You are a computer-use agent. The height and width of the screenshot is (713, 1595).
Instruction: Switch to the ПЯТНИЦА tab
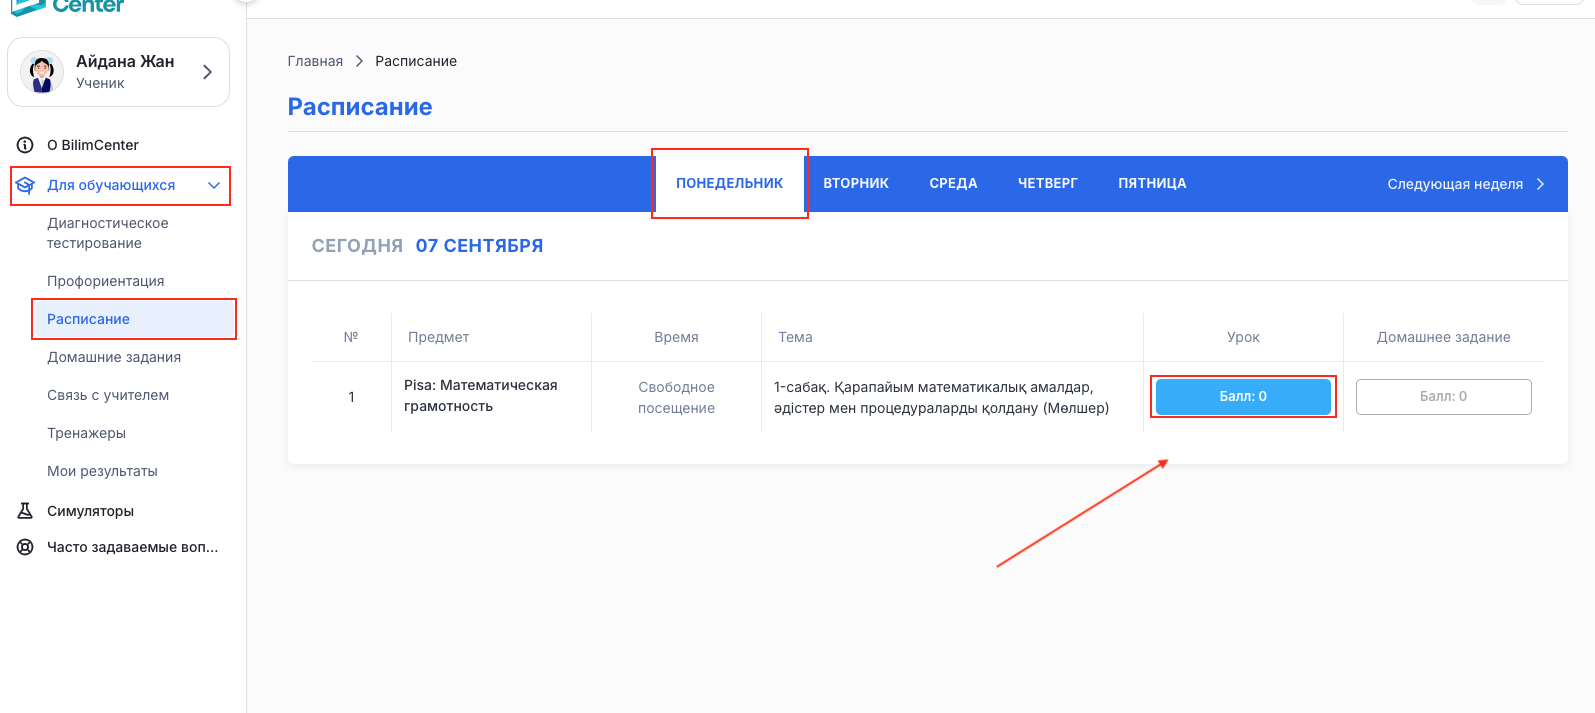coord(1152,184)
